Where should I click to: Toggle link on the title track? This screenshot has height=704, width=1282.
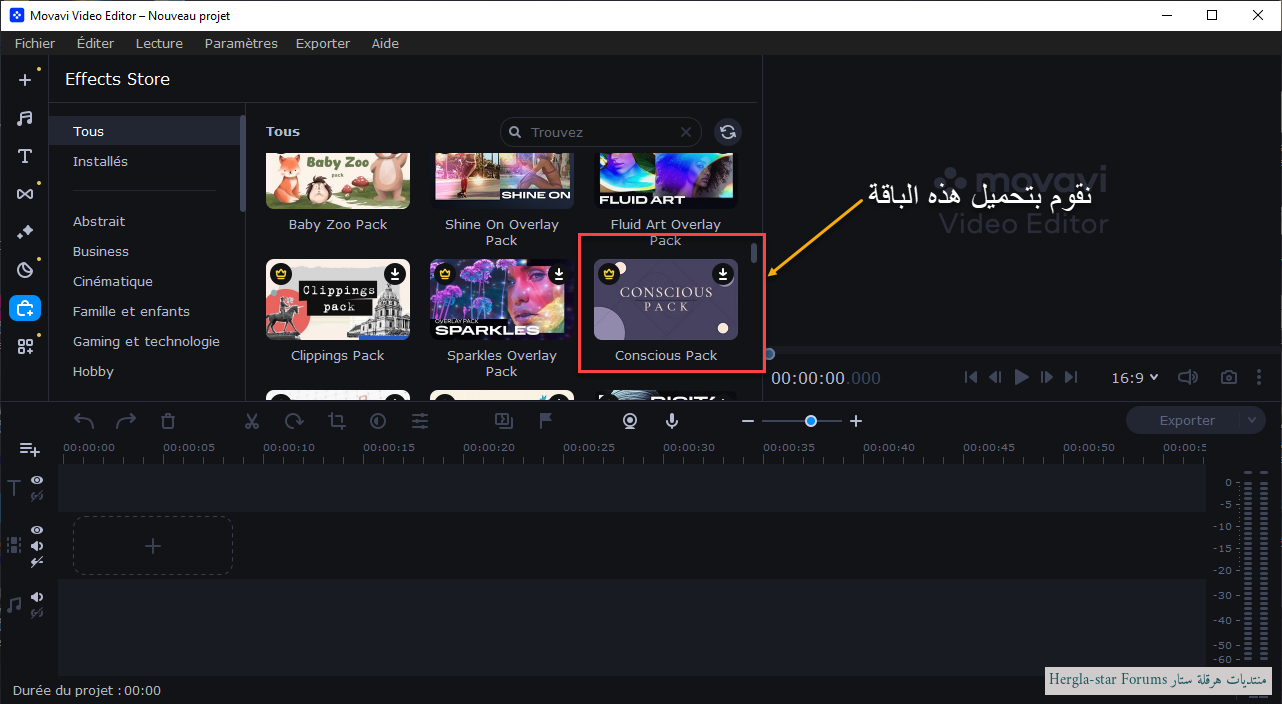pyautogui.click(x=37, y=496)
